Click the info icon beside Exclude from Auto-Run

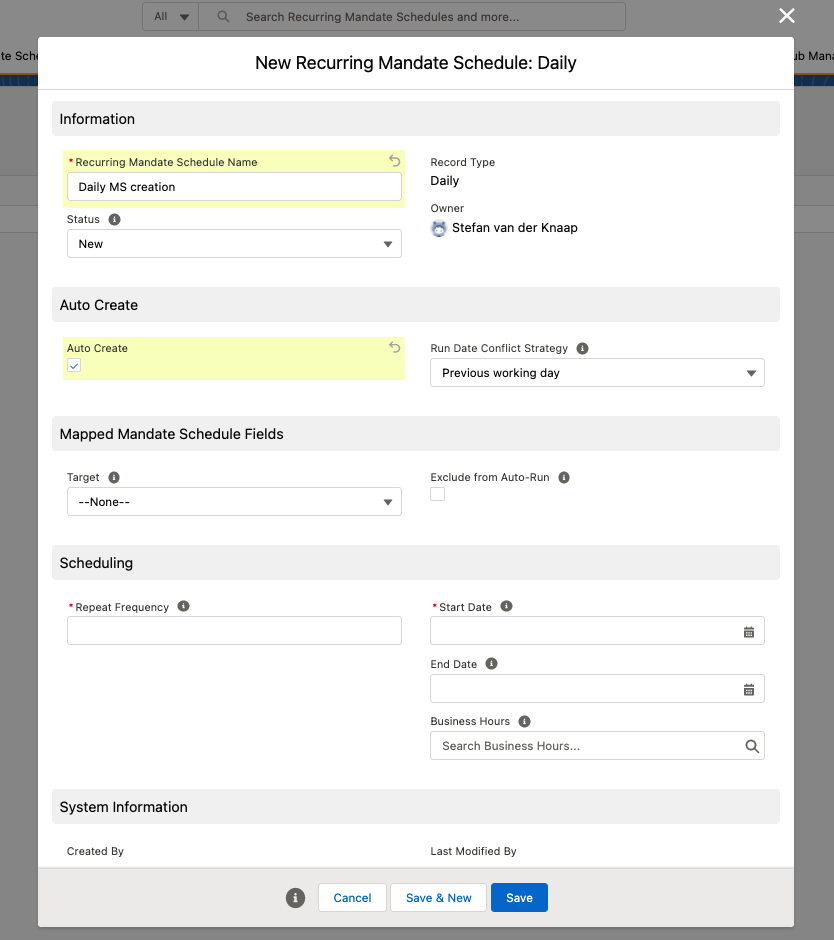click(x=563, y=477)
